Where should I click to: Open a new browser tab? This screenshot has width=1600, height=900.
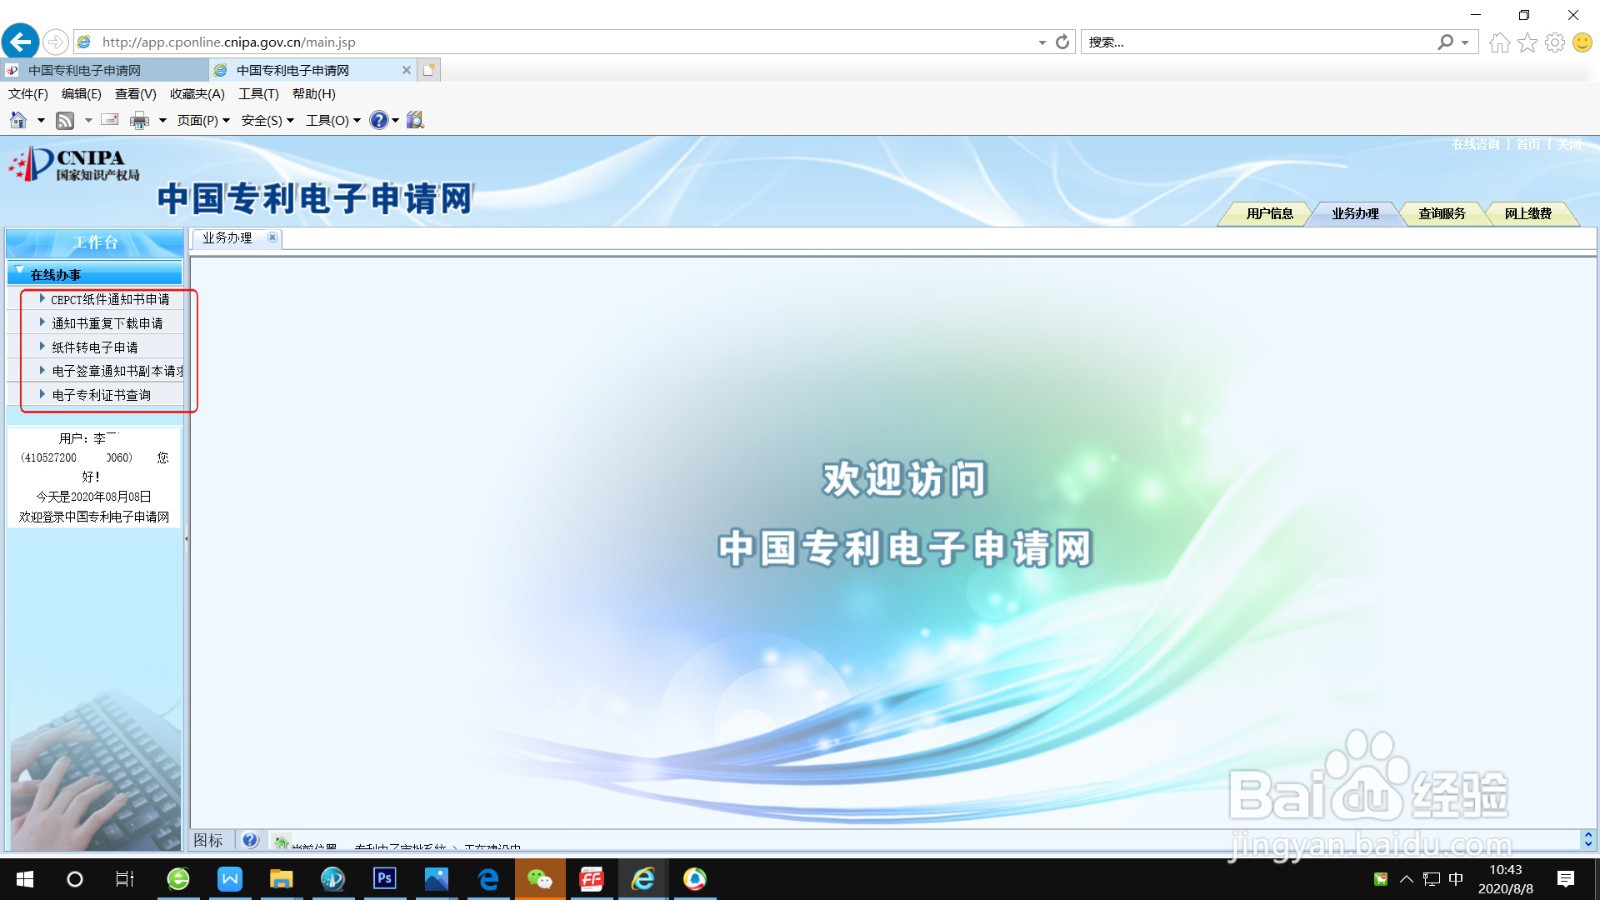[x=429, y=70]
